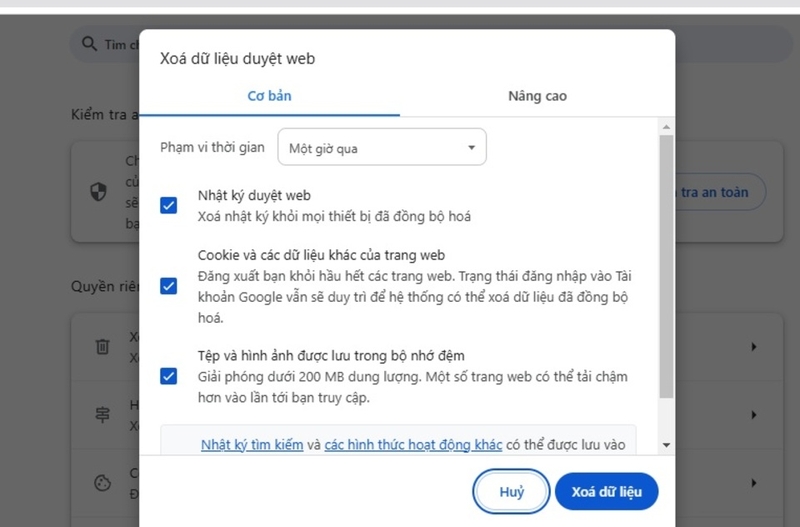
Task: Click the cookie icon in privacy list
Action: tap(103, 483)
